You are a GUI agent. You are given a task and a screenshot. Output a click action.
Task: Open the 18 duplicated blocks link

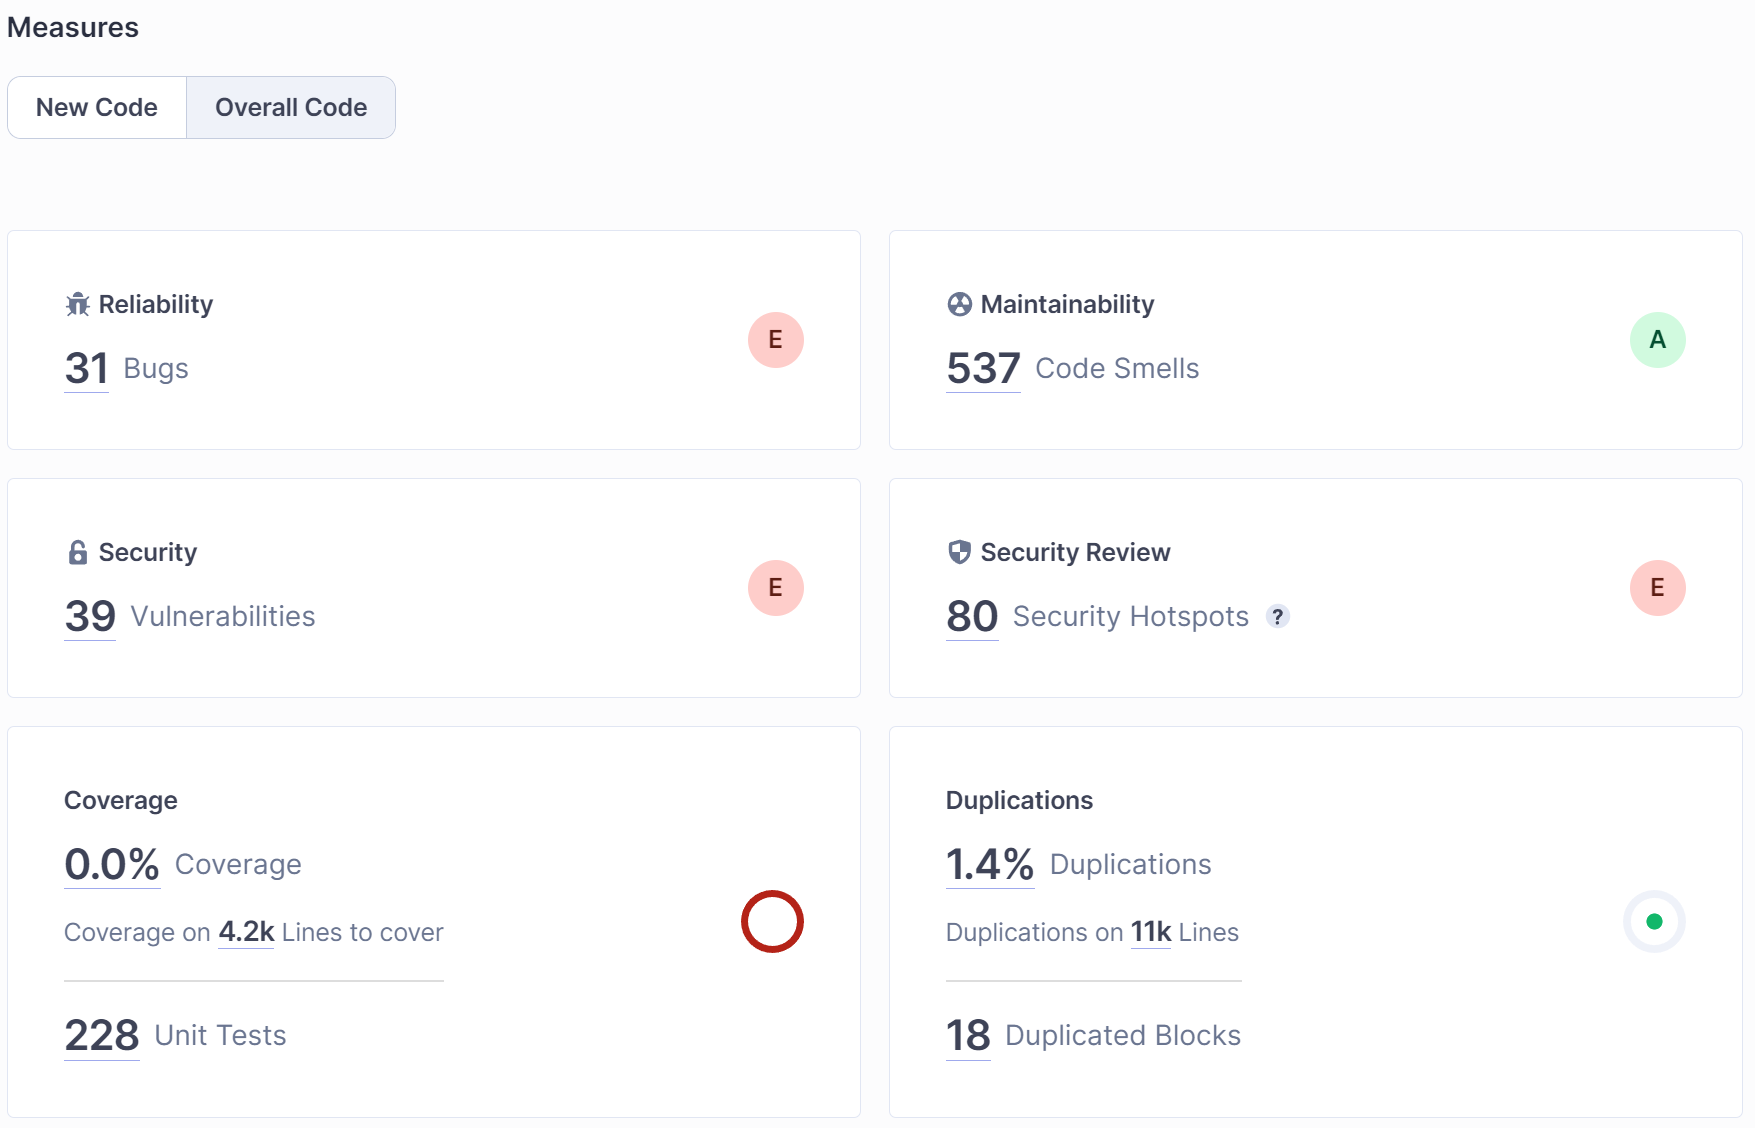(x=968, y=1035)
